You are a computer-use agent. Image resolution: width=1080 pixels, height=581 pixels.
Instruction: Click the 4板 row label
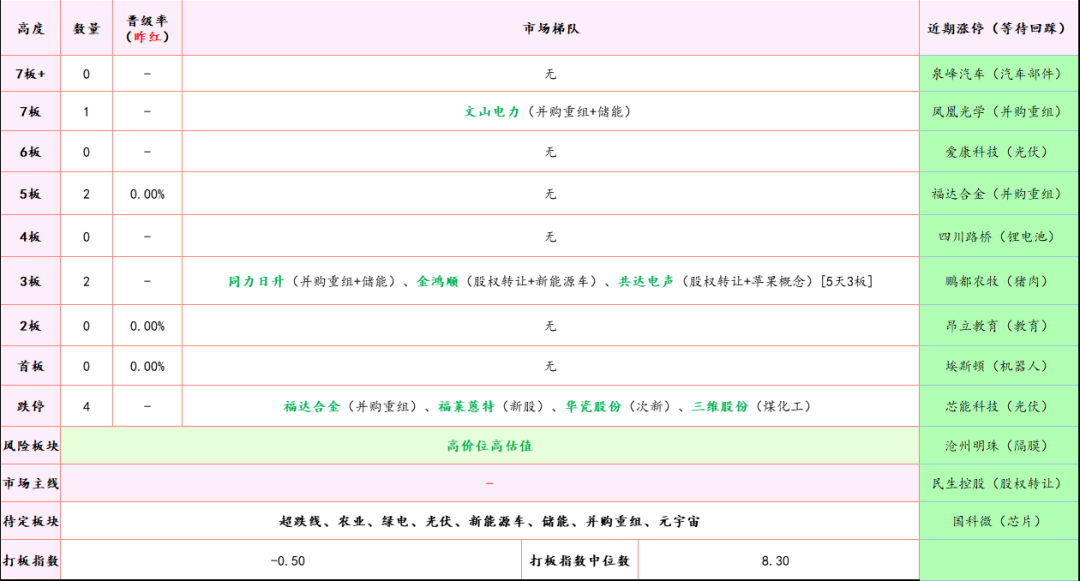click(x=30, y=237)
